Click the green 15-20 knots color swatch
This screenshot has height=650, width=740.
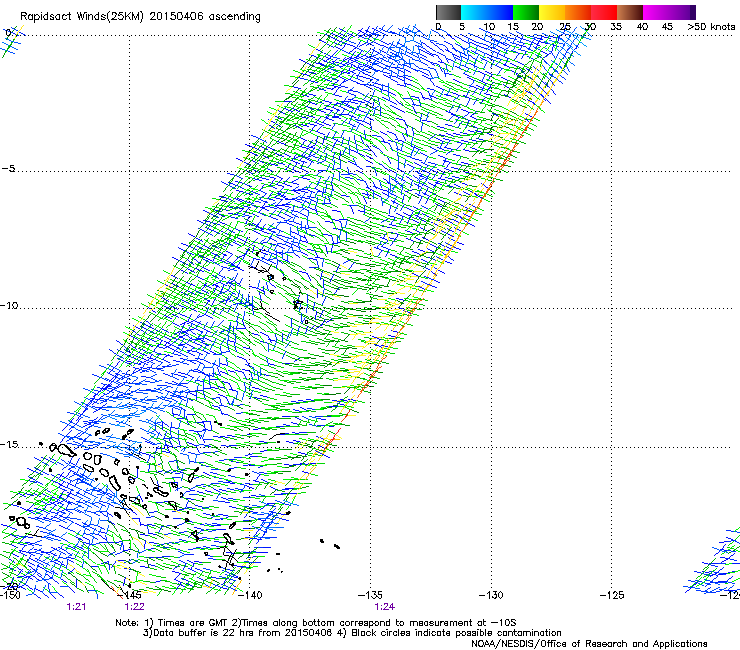[526, 12]
